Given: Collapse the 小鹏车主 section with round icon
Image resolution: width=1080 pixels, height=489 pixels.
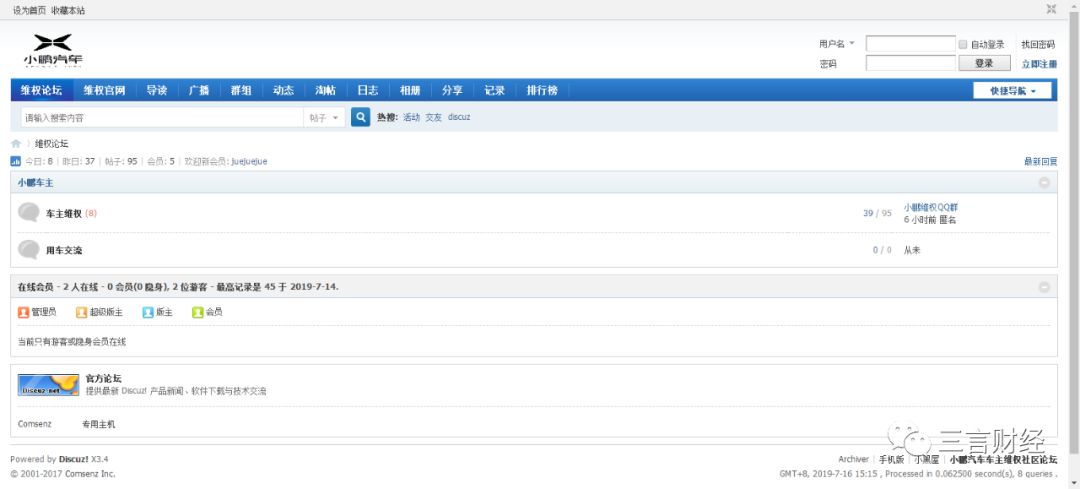Looking at the screenshot, I should (x=1044, y=183).
